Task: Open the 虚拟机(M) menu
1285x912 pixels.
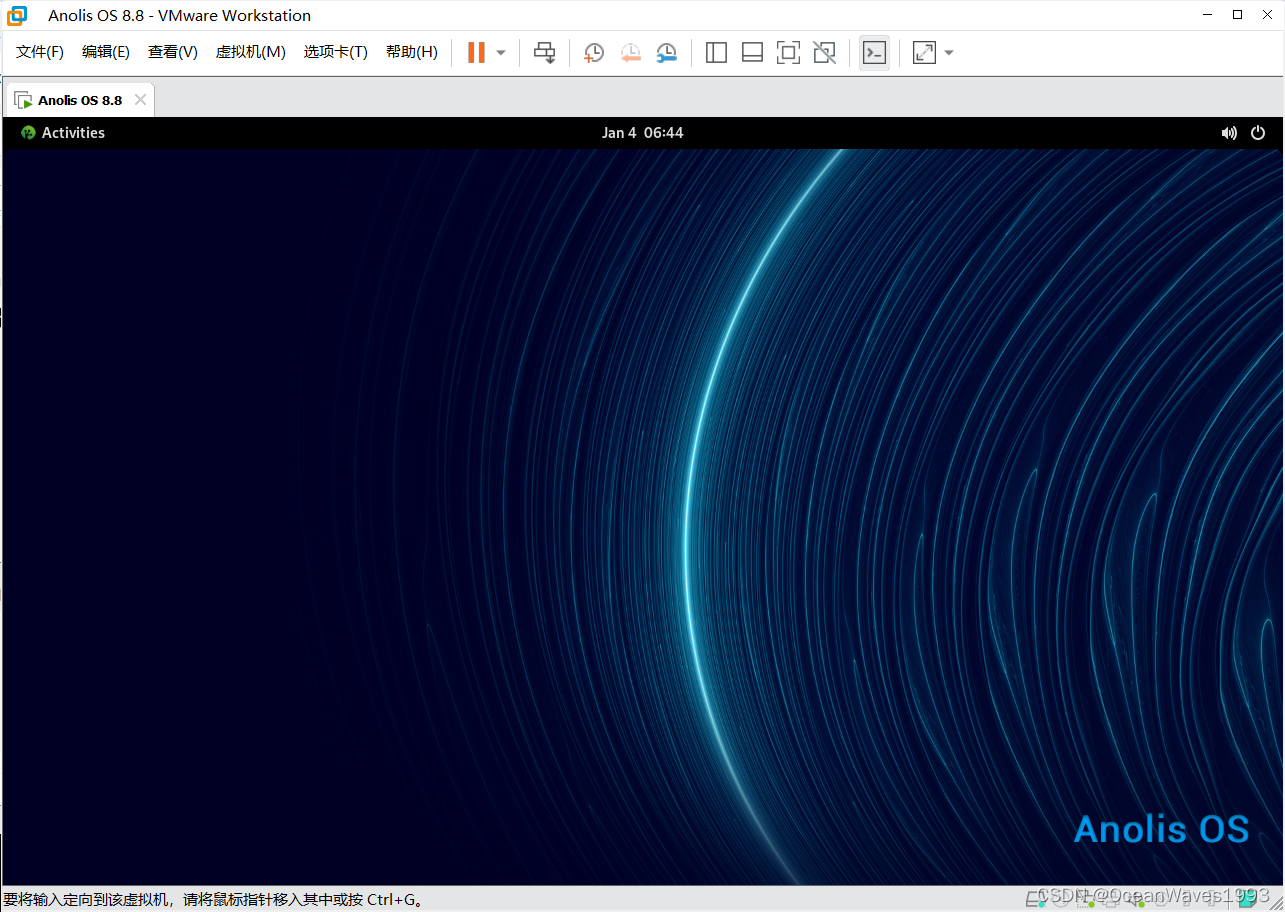Action: (251, 52)
